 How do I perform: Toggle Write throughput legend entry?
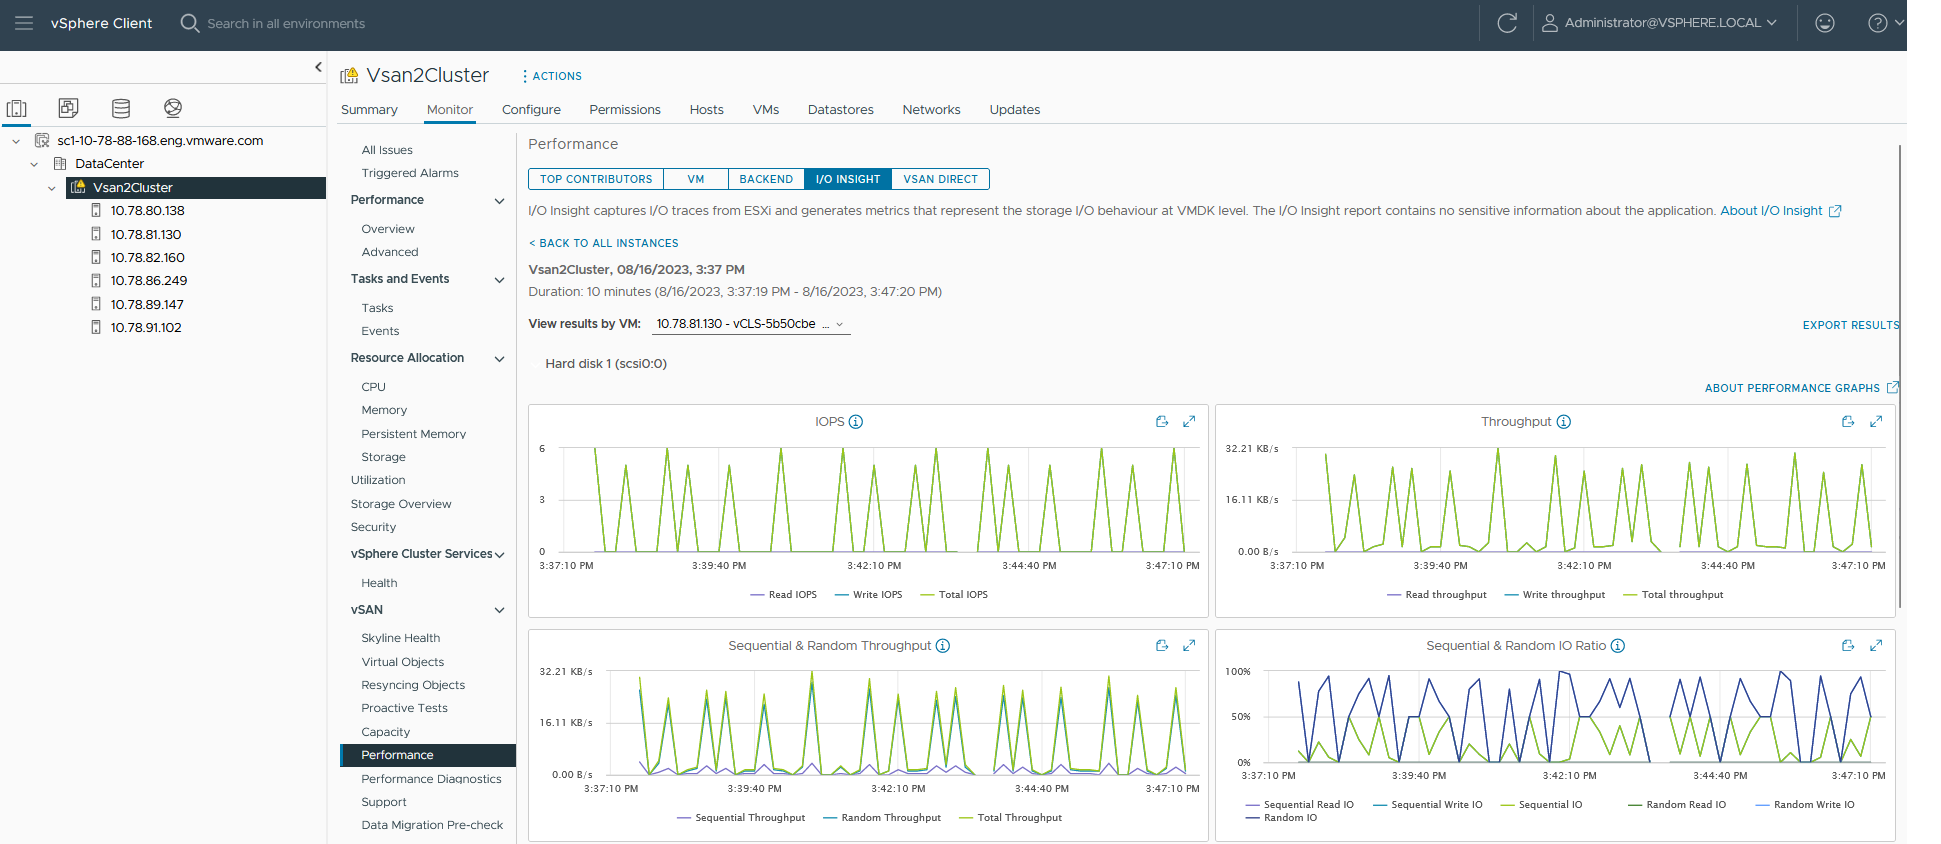click(x=1554, y=595)
